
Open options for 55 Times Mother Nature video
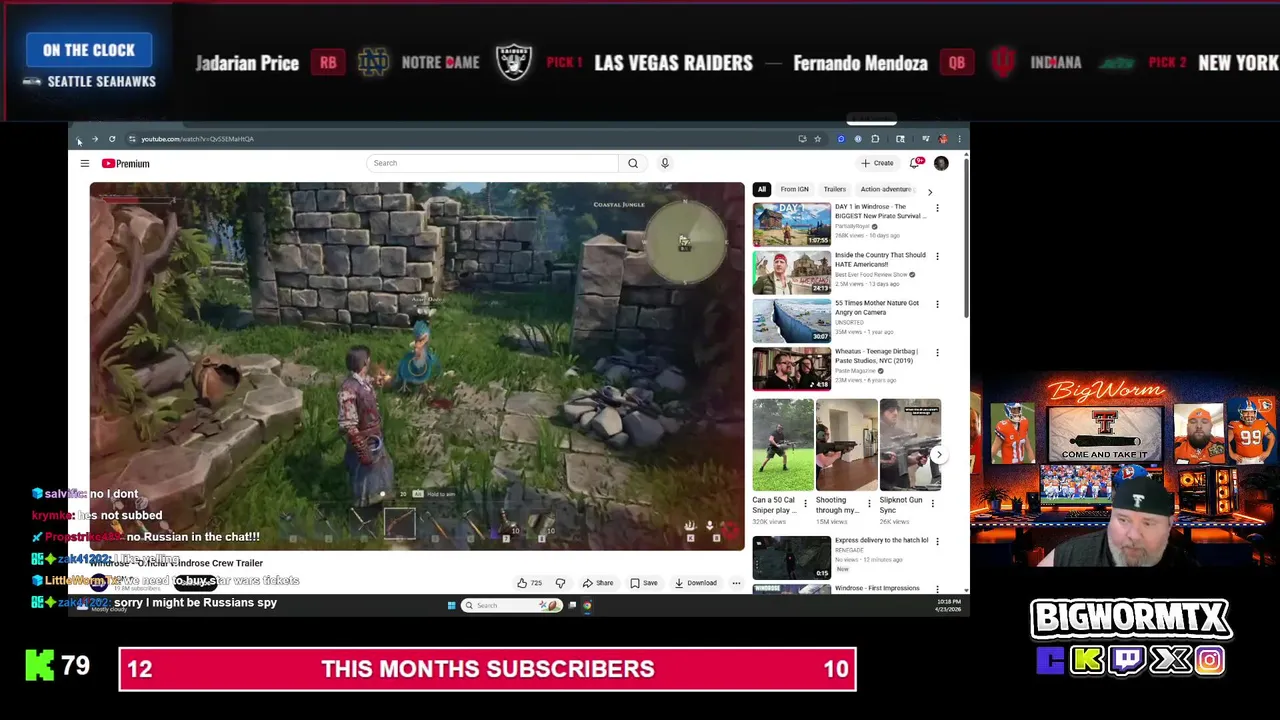click(937, 304)
